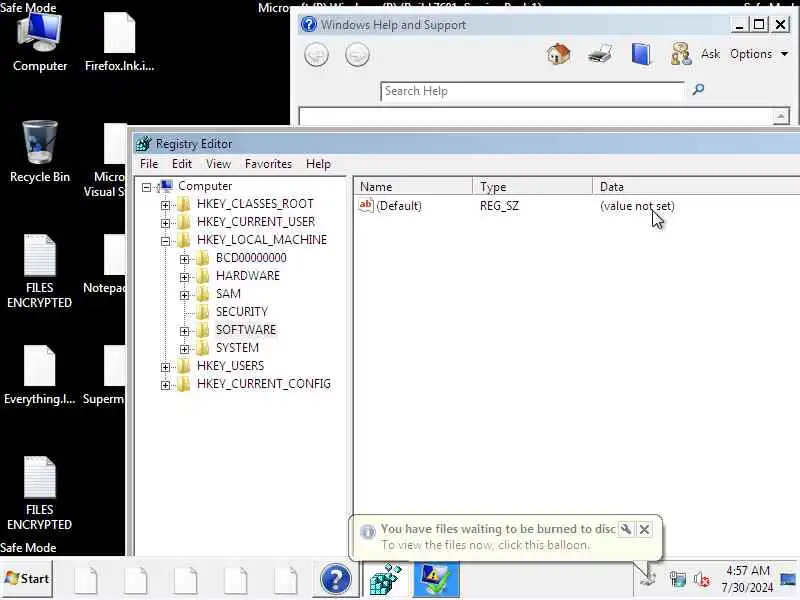Expand the HKEY_CURRENT_CONFIG key
Viewport: 800px width, 600px height.
[x=165, y=385]
